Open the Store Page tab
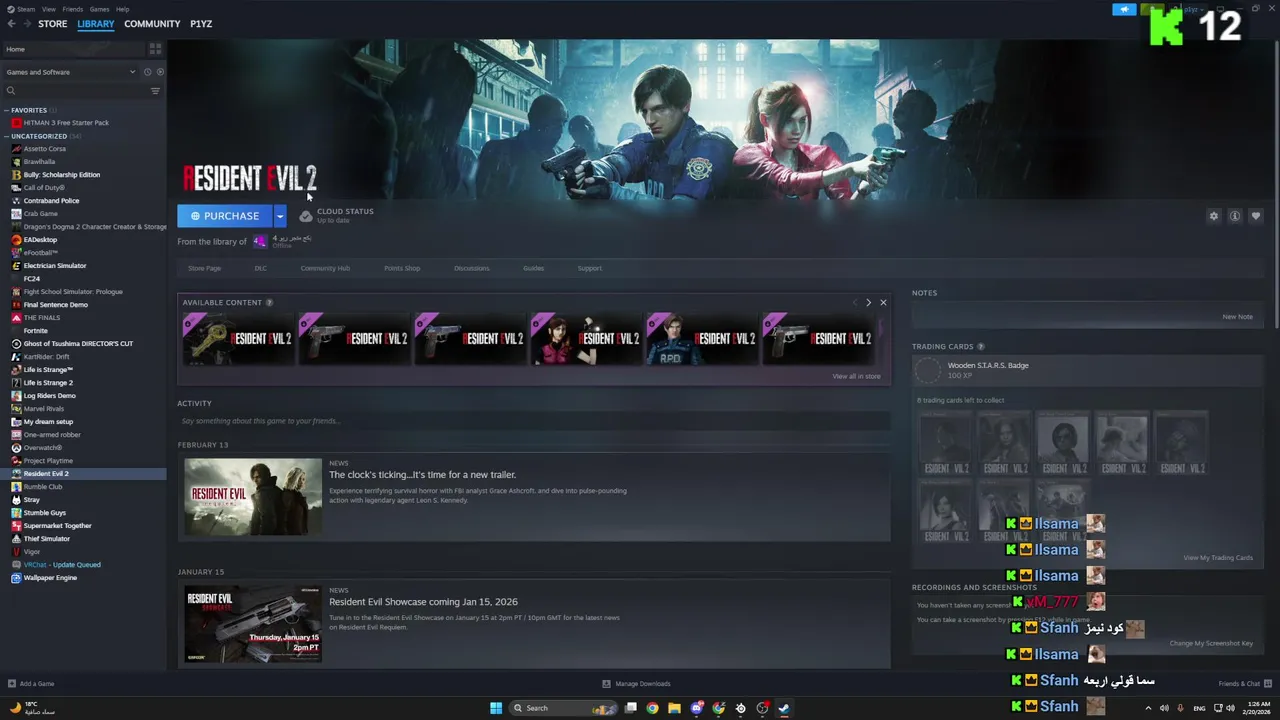 tap(204, 268)
